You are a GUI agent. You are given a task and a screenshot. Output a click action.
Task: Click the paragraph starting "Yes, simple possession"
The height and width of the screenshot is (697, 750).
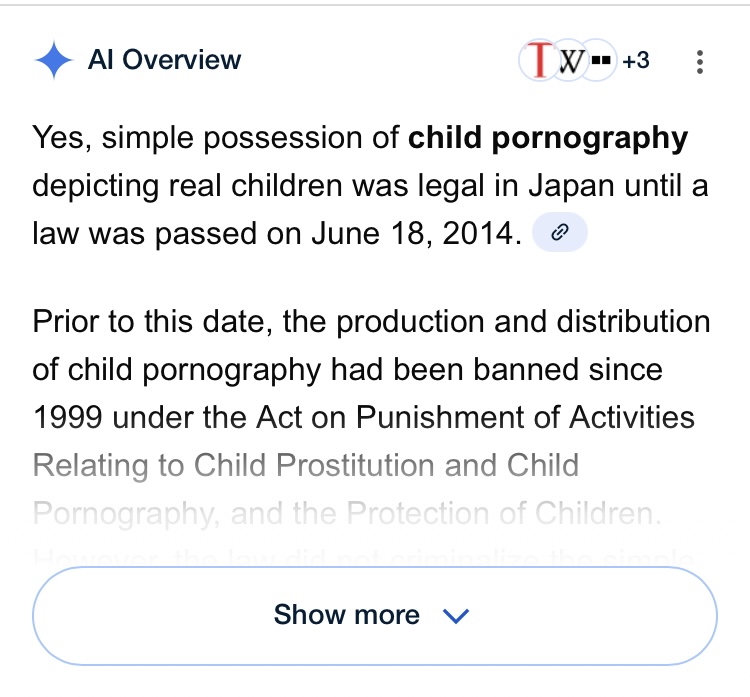click(x=360, y=186)
